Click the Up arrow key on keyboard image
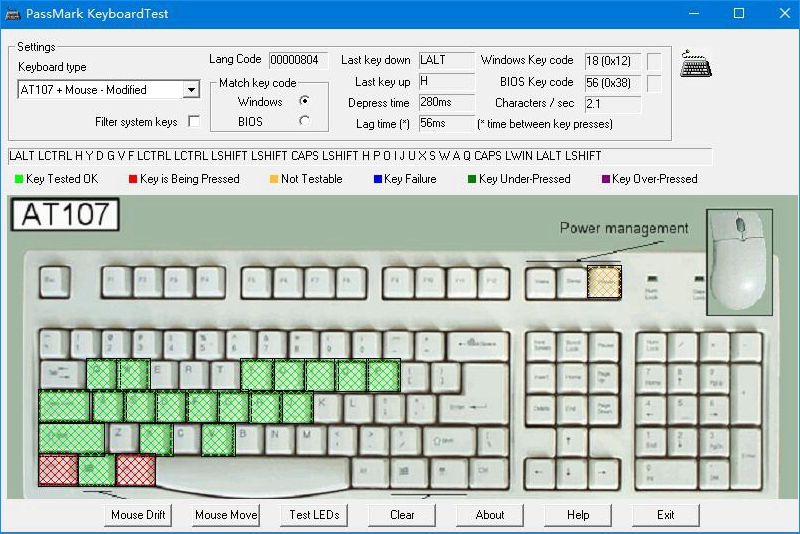800x534 pixels. click(573, 442)
